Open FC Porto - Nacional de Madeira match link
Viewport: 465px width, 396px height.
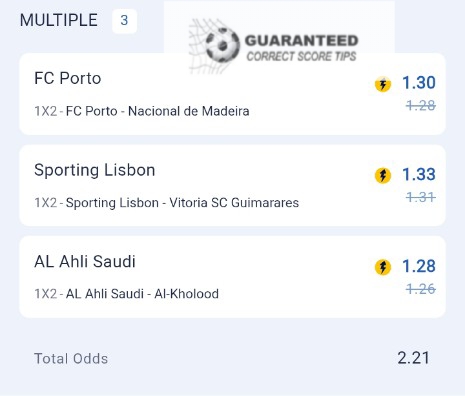(x=157, y=111)
